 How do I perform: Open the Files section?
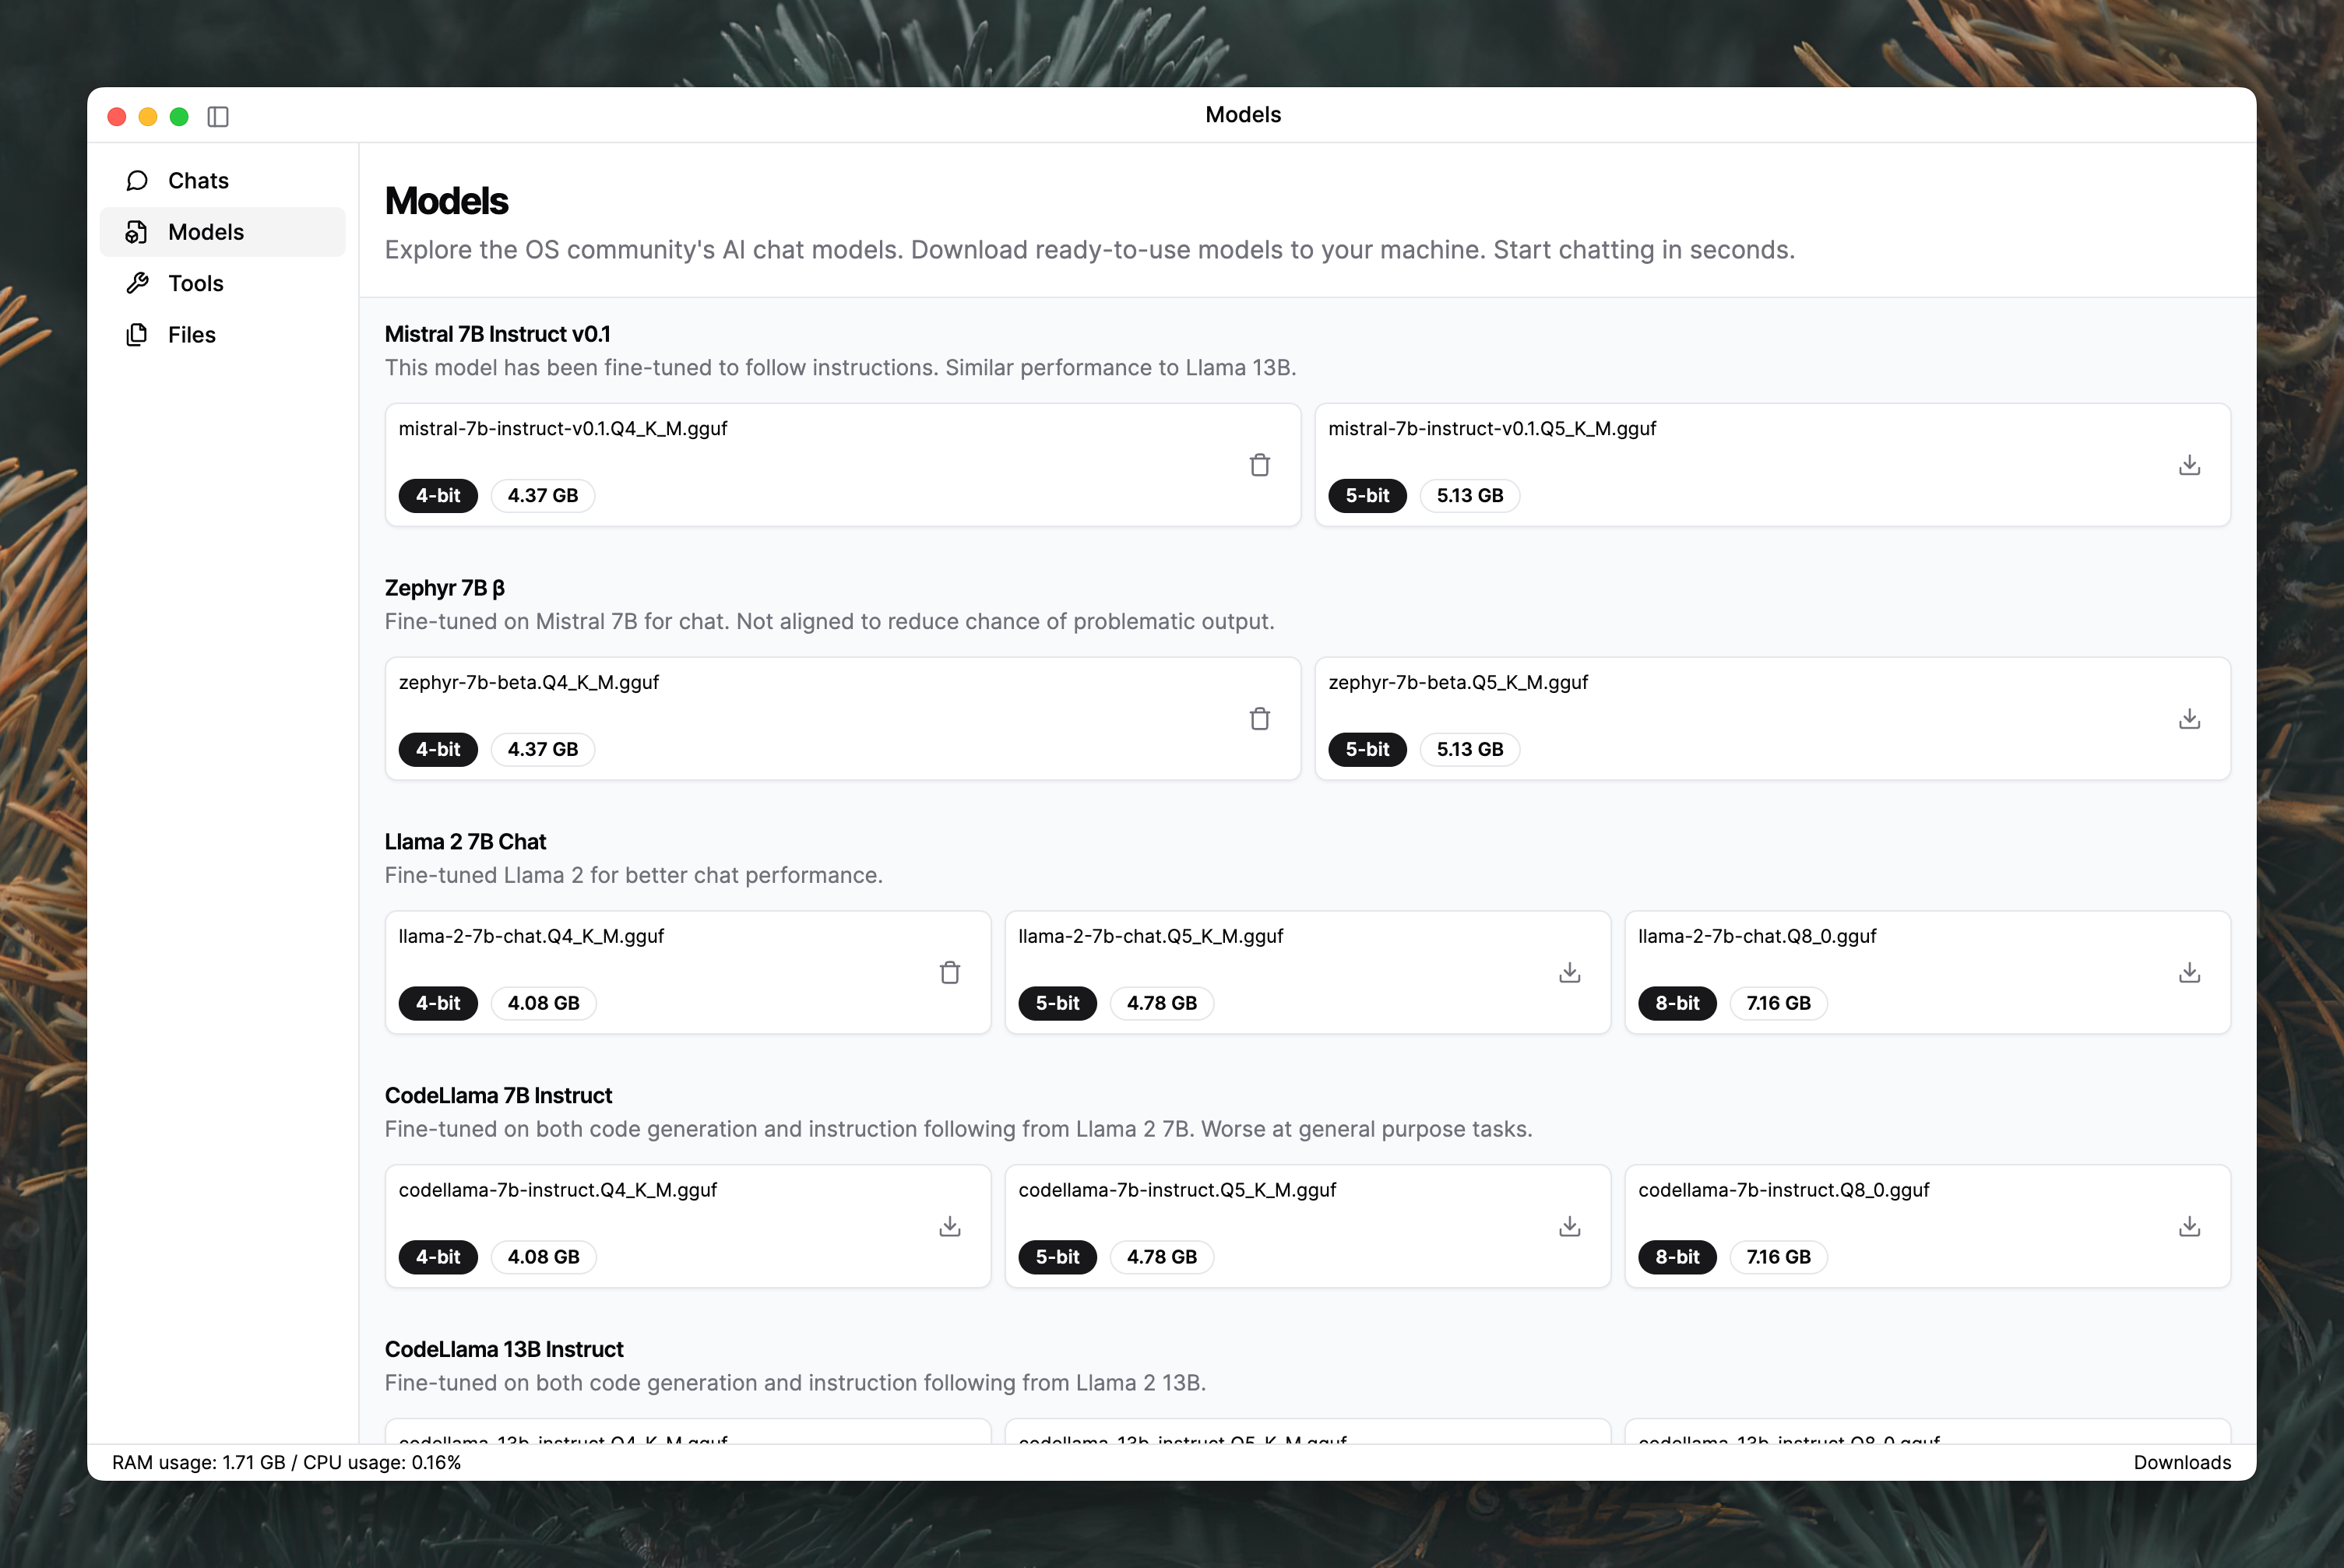tap(192, 335)
